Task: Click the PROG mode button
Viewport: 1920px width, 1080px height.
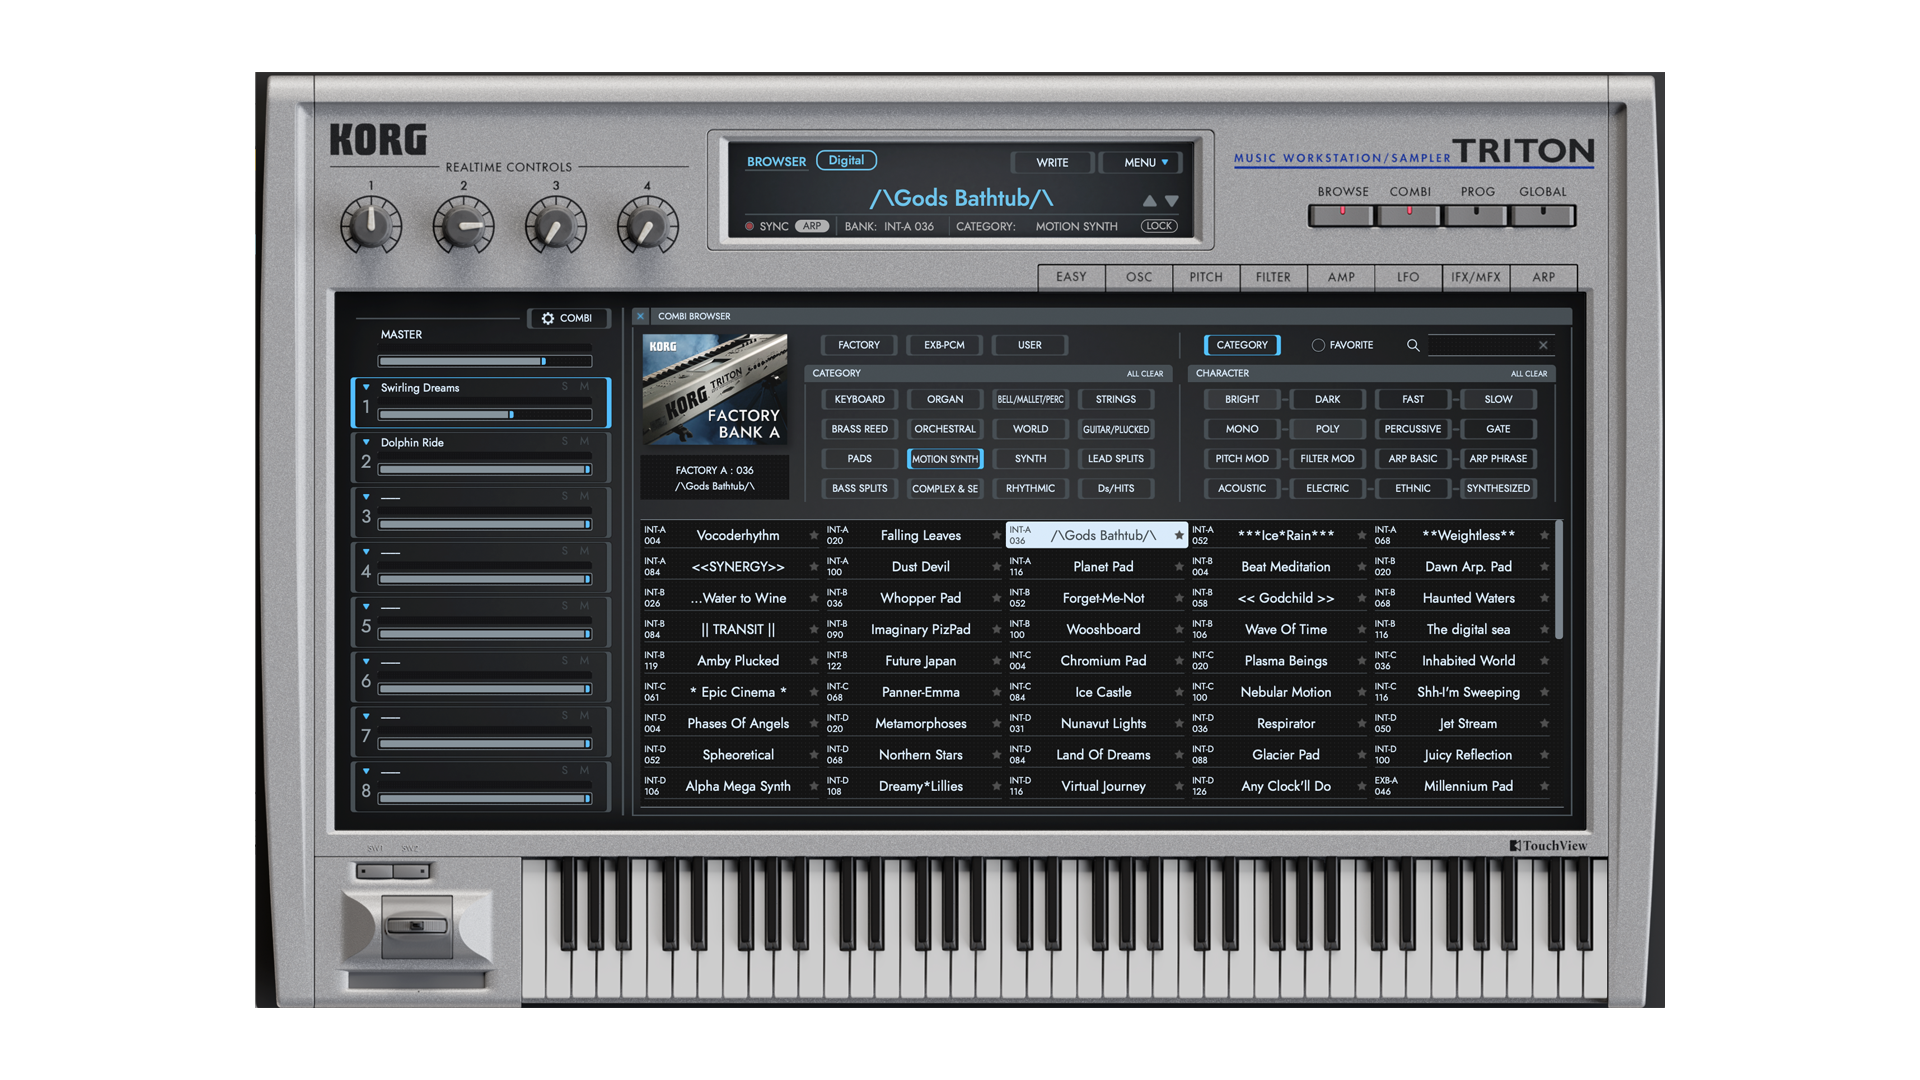Action: pos(1477,214)
